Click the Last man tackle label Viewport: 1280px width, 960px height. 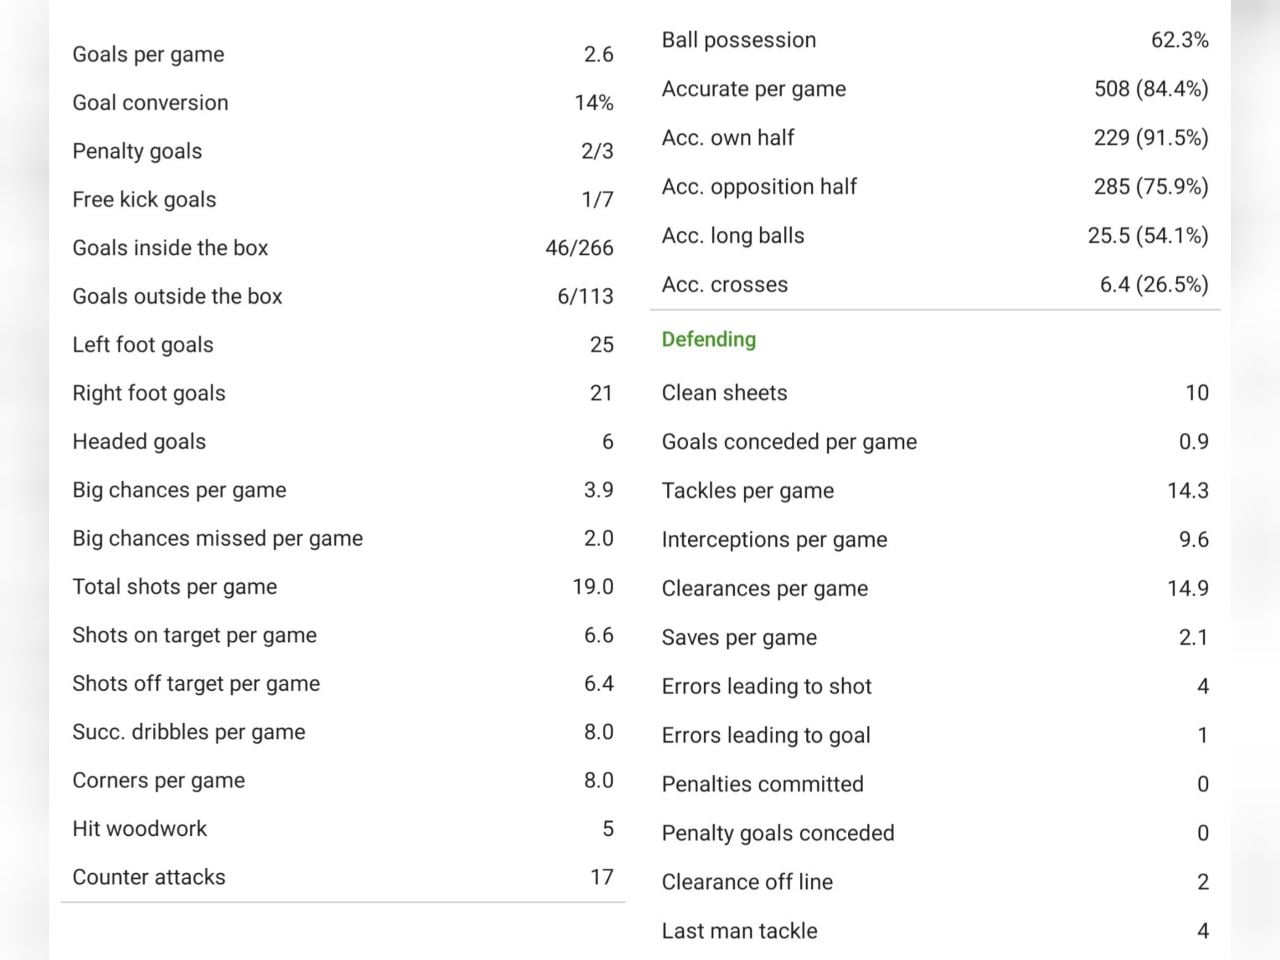(739, 931)
